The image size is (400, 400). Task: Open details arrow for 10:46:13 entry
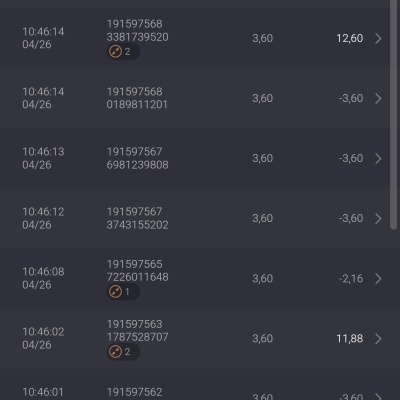pos(378,158)
